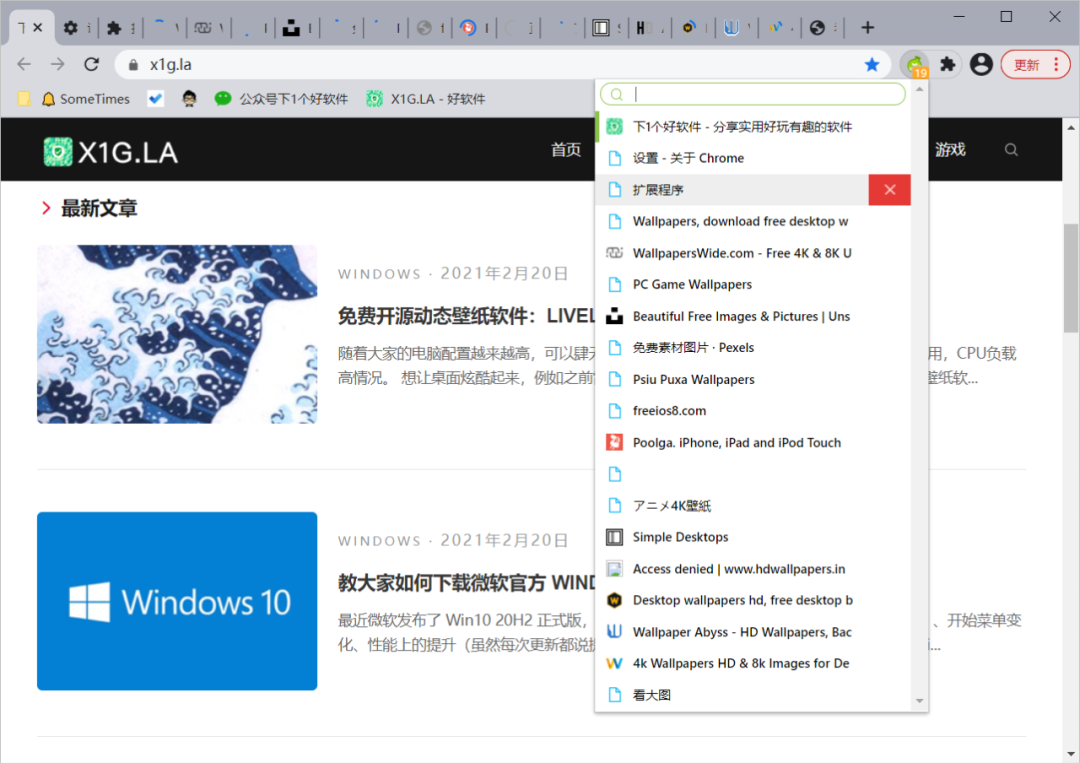This screenshot has width=1080, height=763.
Task: Click the X1G.LA site logo
Action: pos(110,152)
